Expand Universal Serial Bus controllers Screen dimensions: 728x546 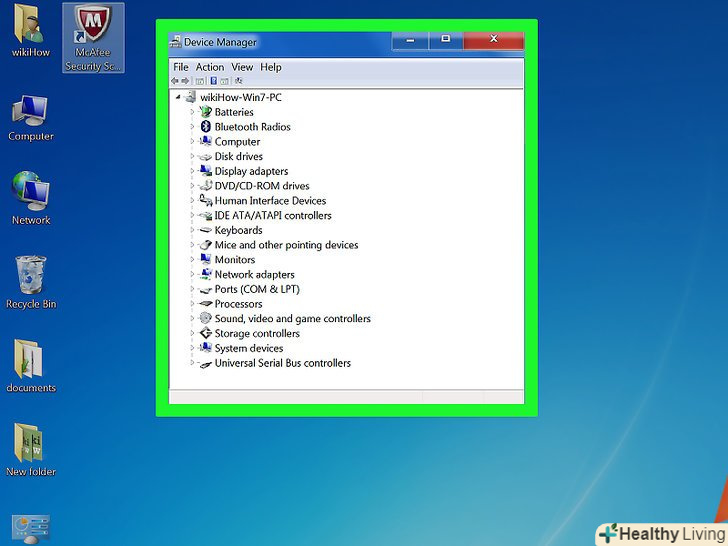pyautogui.click(x=193, y=363)
